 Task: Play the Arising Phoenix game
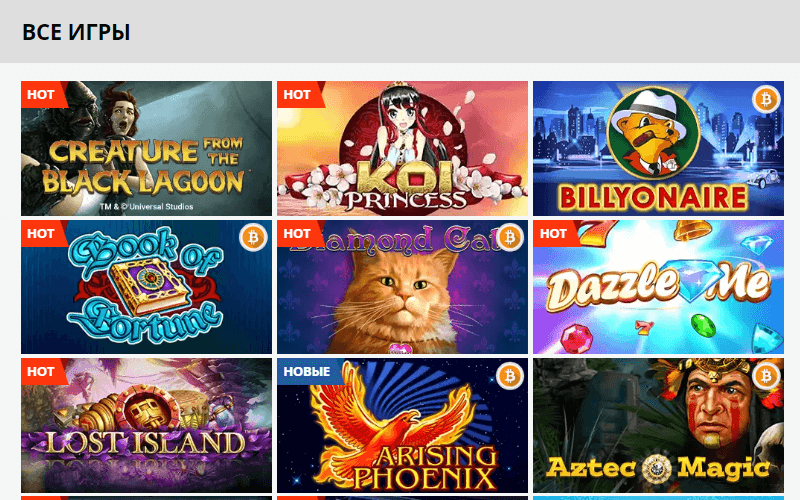tap(403, 426)
